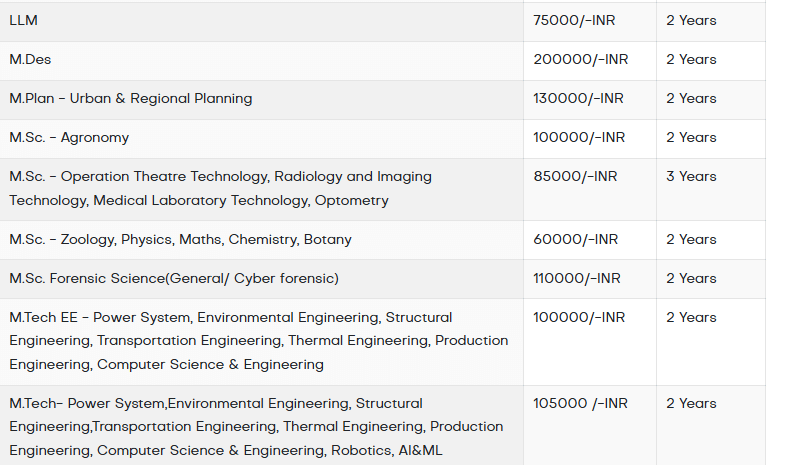Image resolution: width=788 pixels, height=465 pixels.
Task: Select the 200000/-INR fee cell
Action: point(581,59)
